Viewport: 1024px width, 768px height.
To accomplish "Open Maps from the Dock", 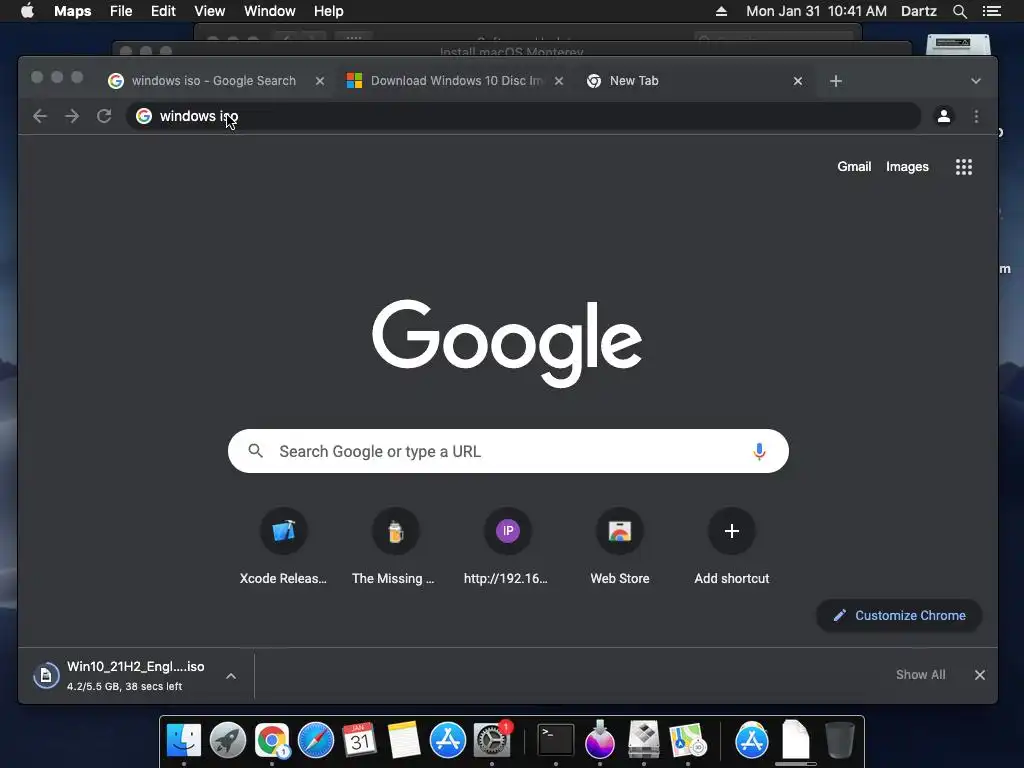I will click(688, 741).
